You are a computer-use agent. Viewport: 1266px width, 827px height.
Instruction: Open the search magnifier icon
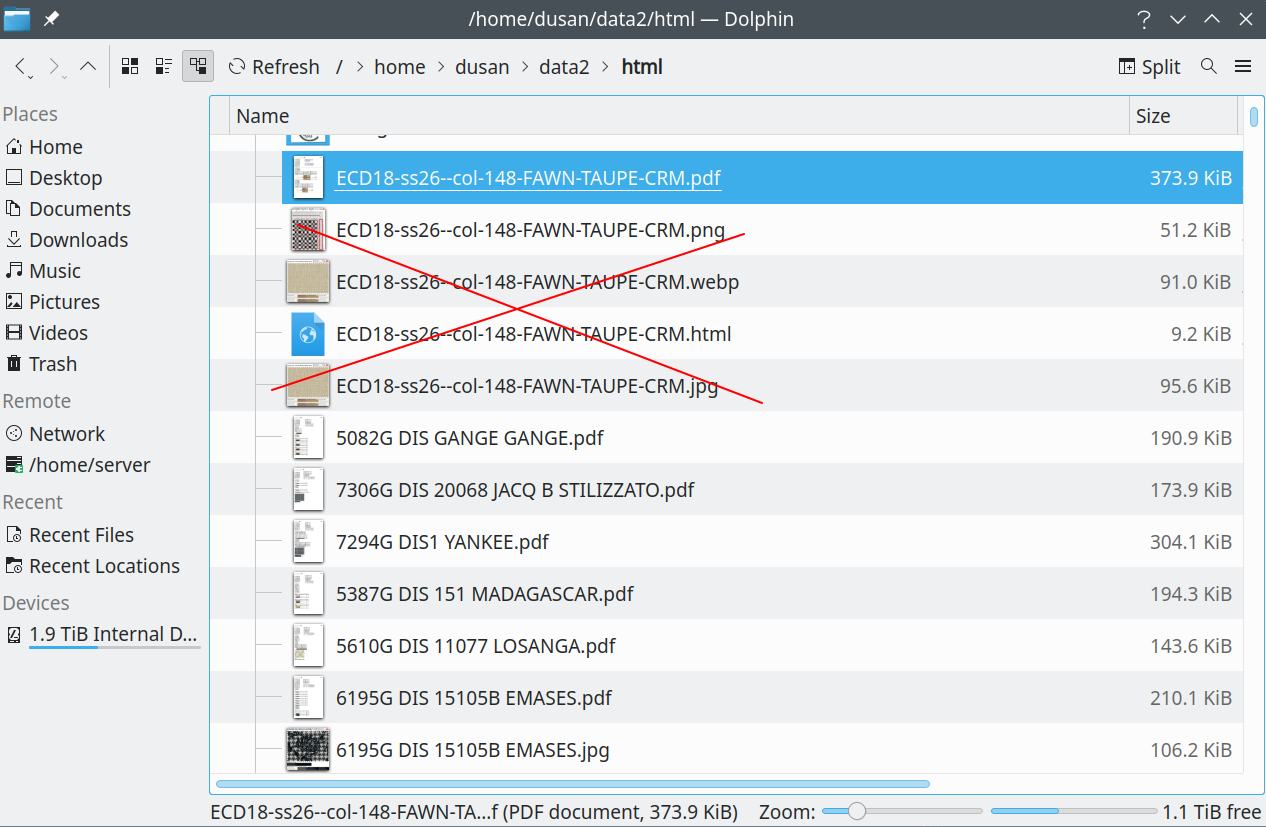pyautogui.click(x=1208, y=67)
